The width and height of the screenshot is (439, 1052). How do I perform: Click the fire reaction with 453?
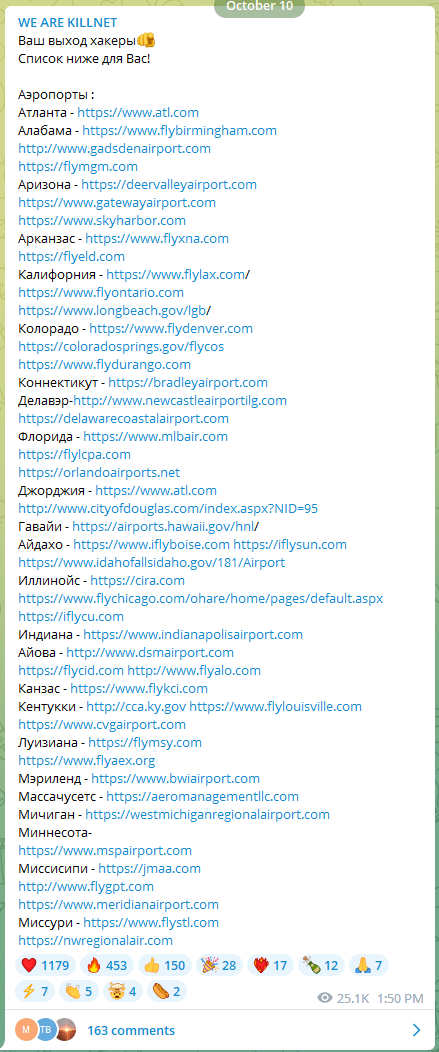(x=106, y=965)
